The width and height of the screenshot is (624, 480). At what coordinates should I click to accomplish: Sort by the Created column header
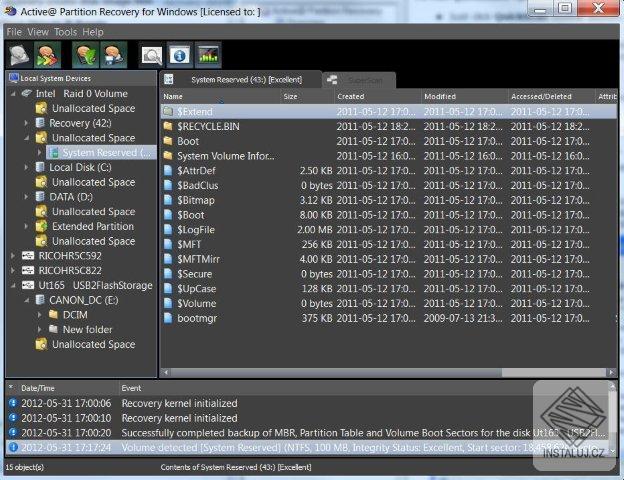click(378, 96)
